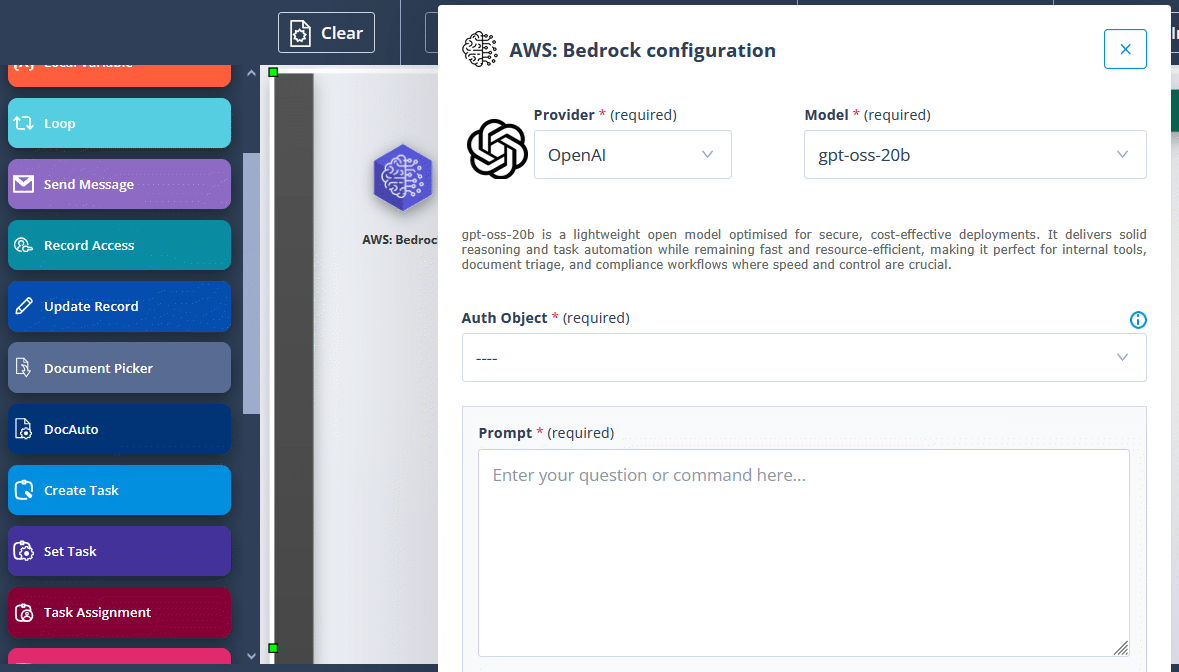
Task: Click the sidebar scroll up arrow
Action: coord(251,73)
